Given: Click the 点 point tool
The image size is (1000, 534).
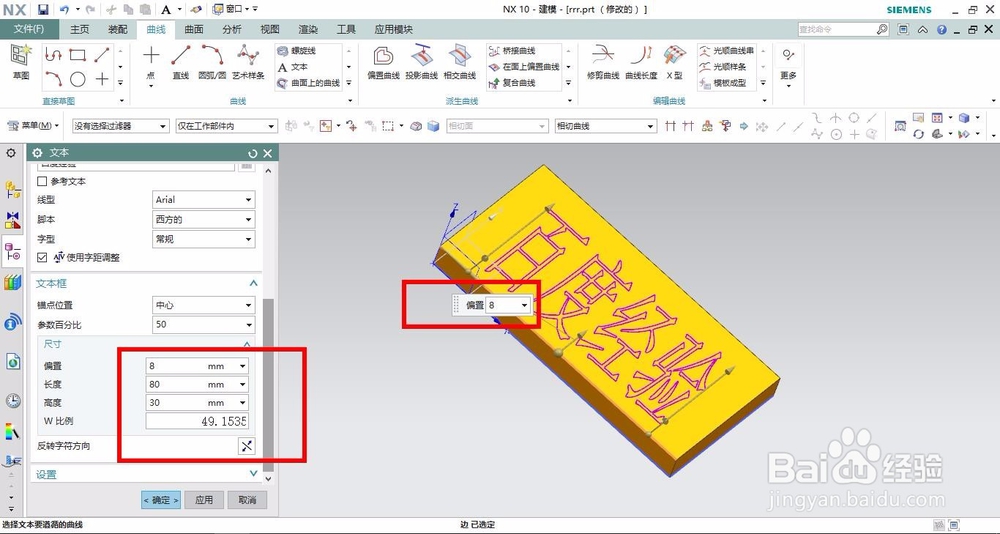Looking at the screenshot, I should 151,63.
